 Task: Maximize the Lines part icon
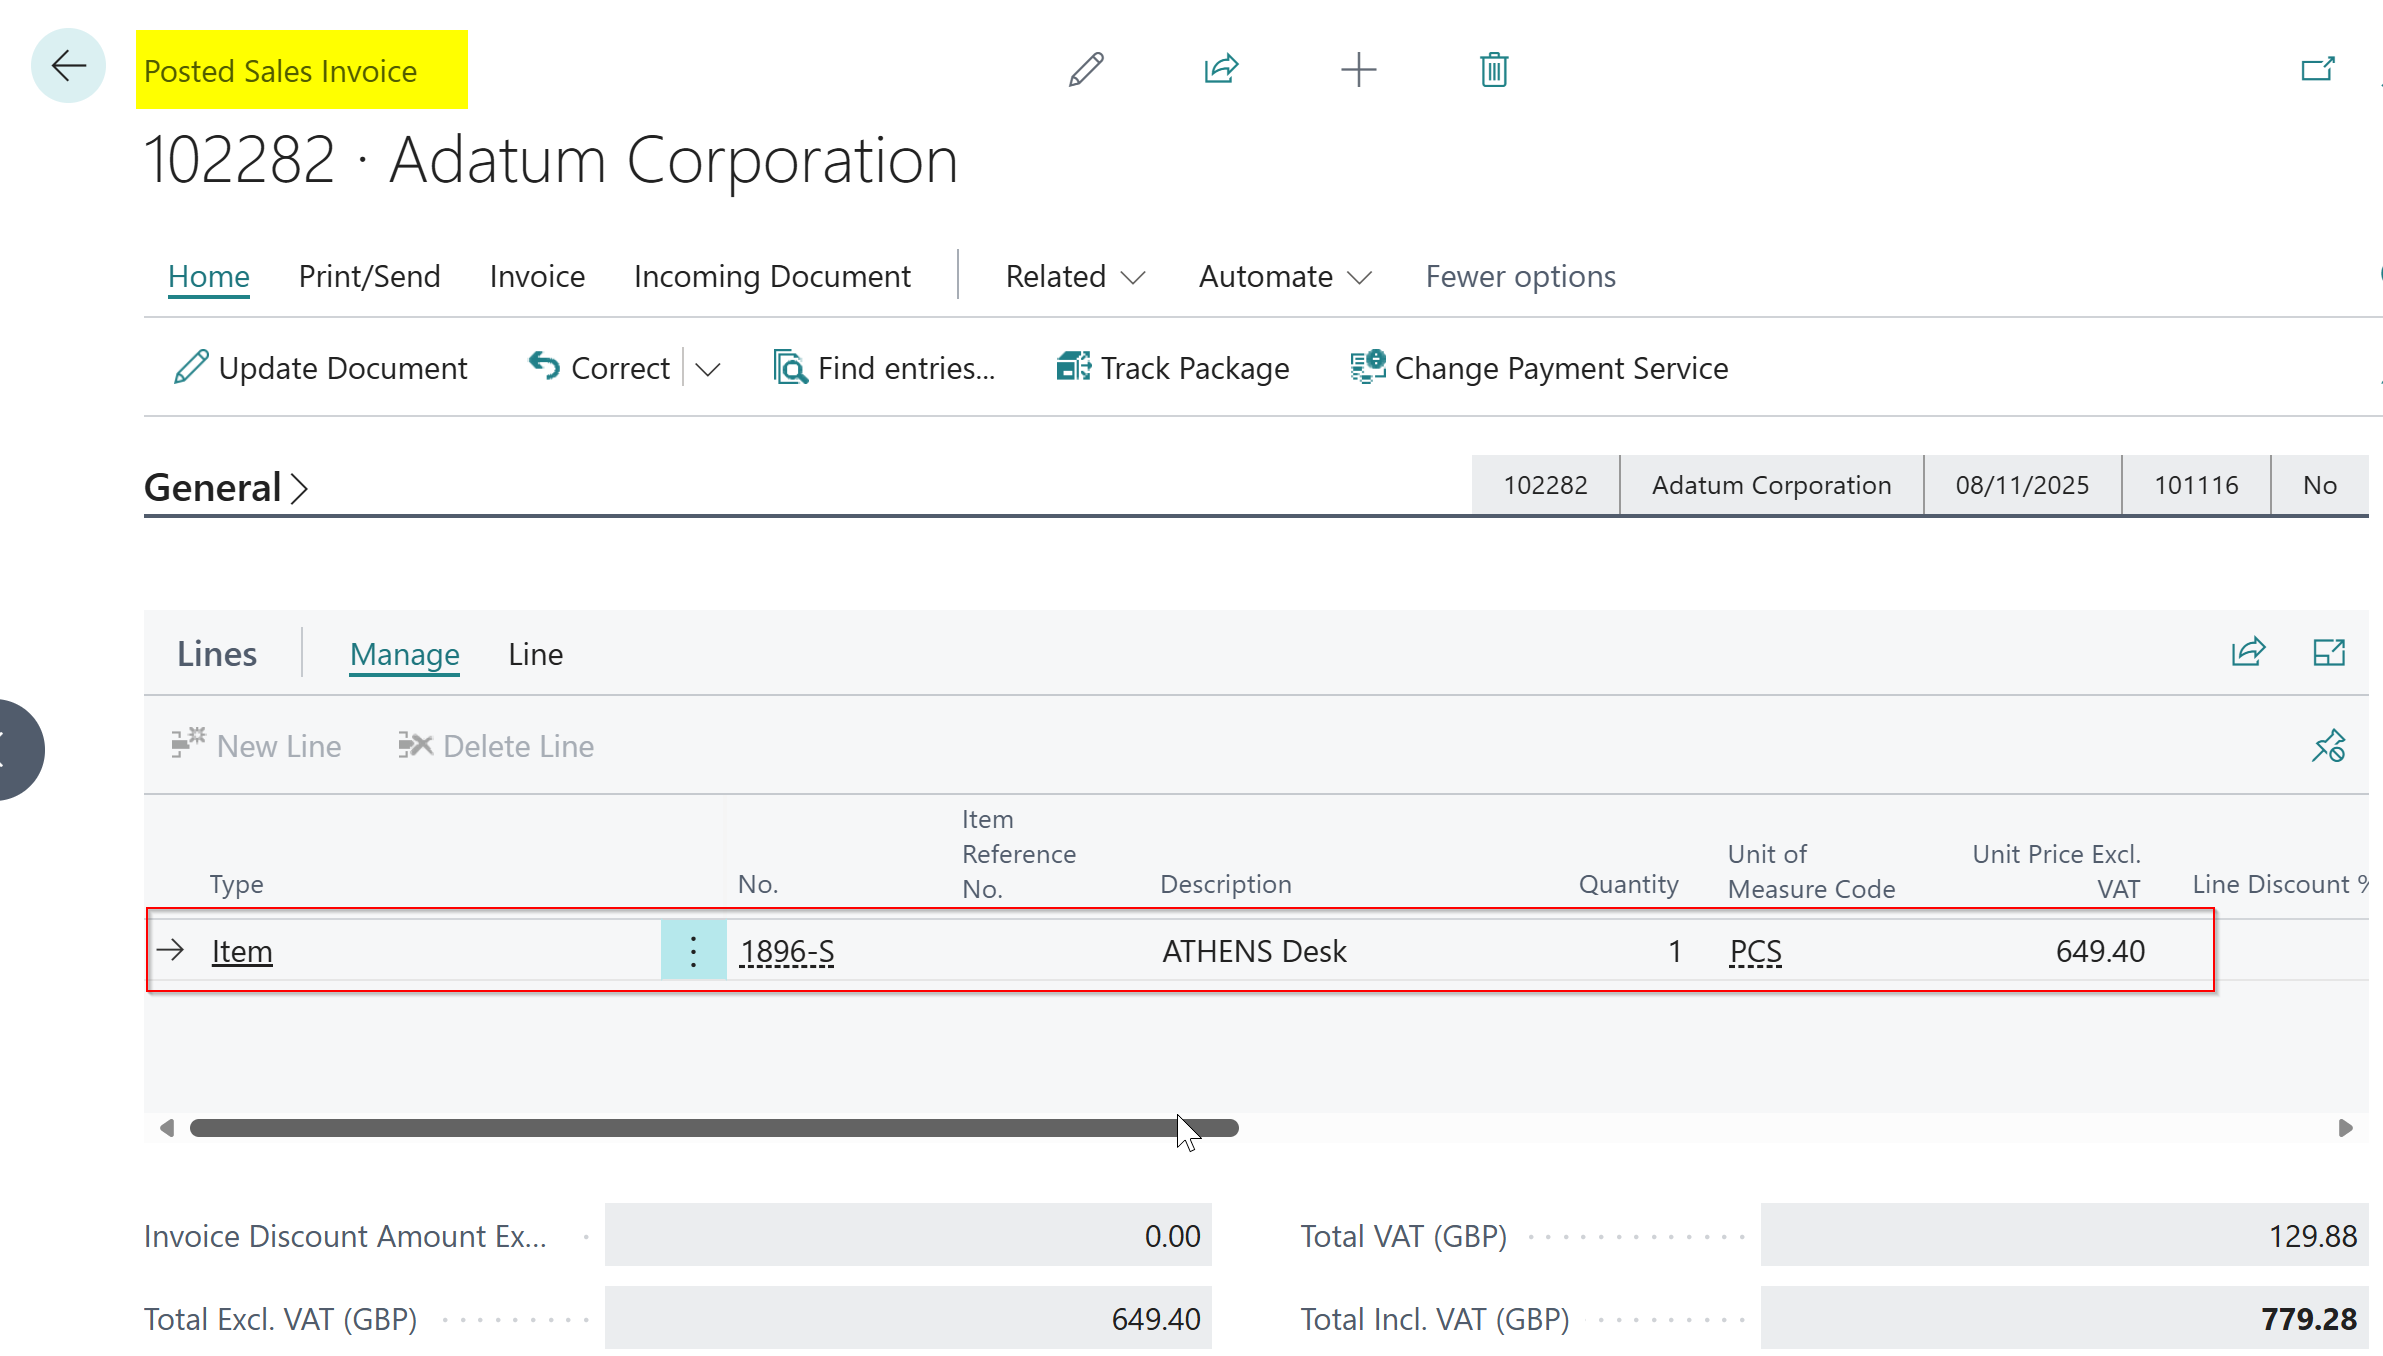point(2329,653)
